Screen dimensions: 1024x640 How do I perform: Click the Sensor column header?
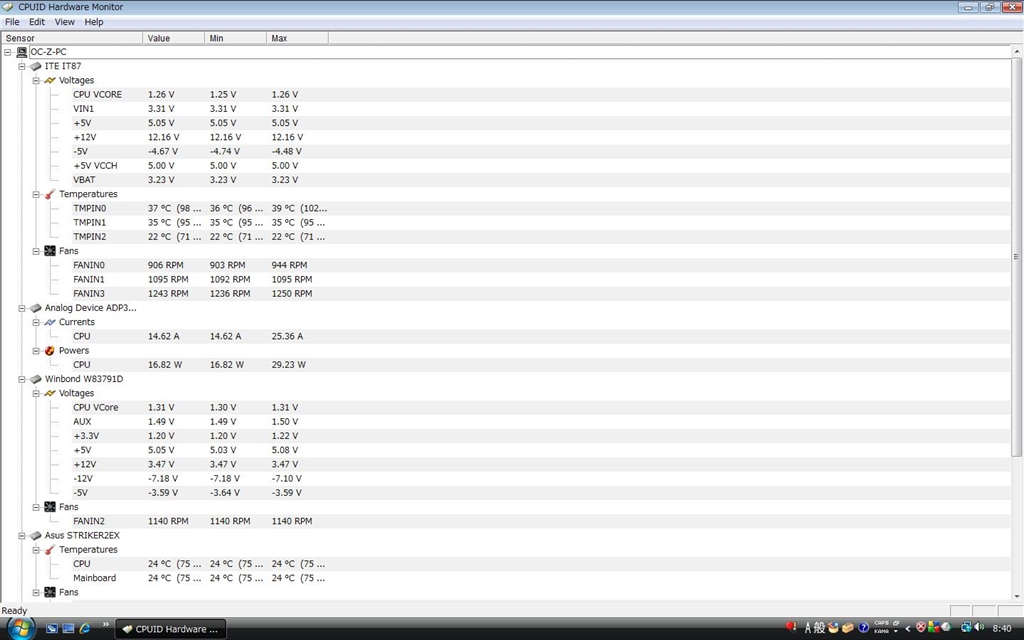coord(72,38)
